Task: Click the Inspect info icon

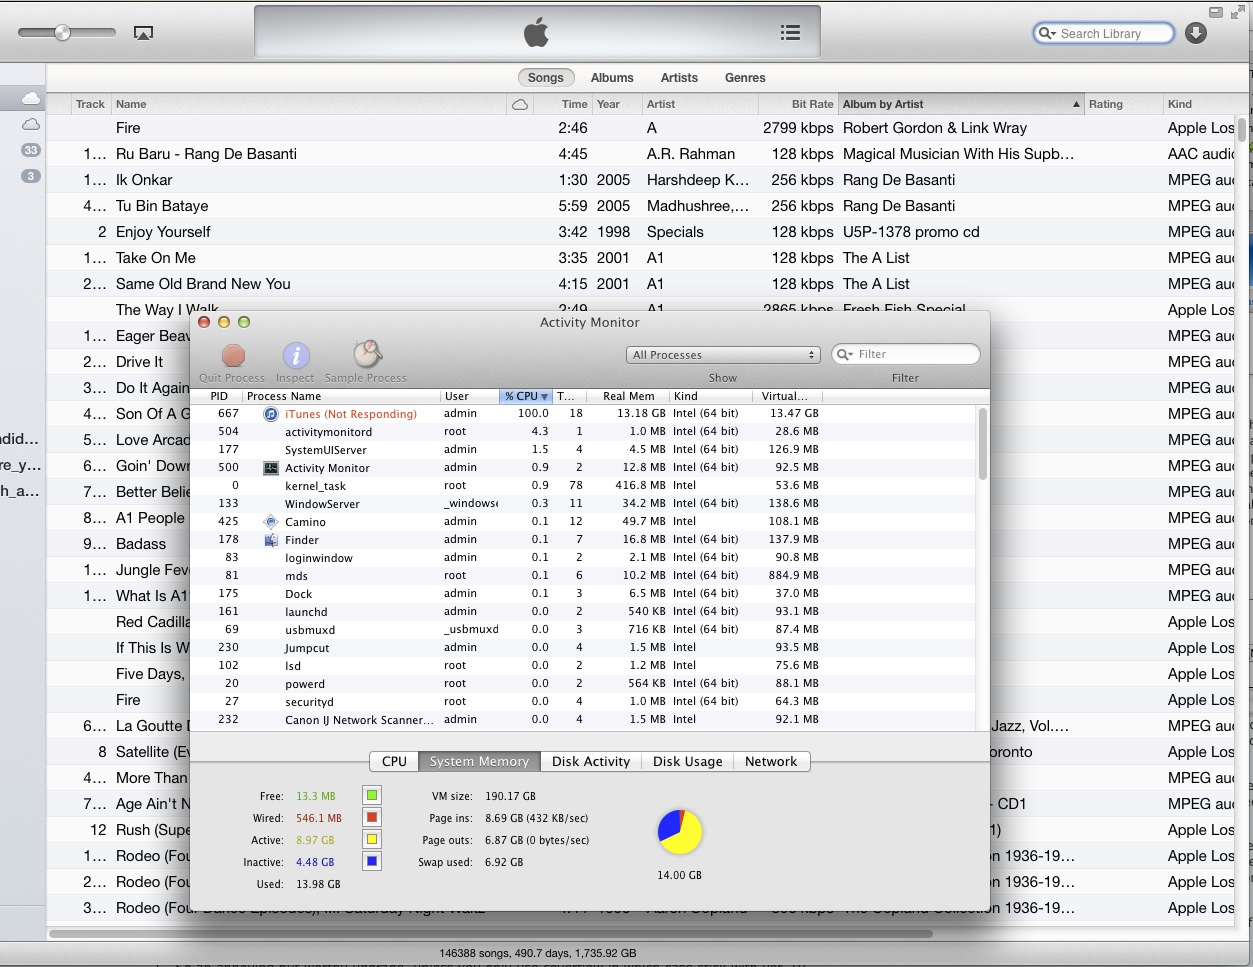Action: point(296,356)
